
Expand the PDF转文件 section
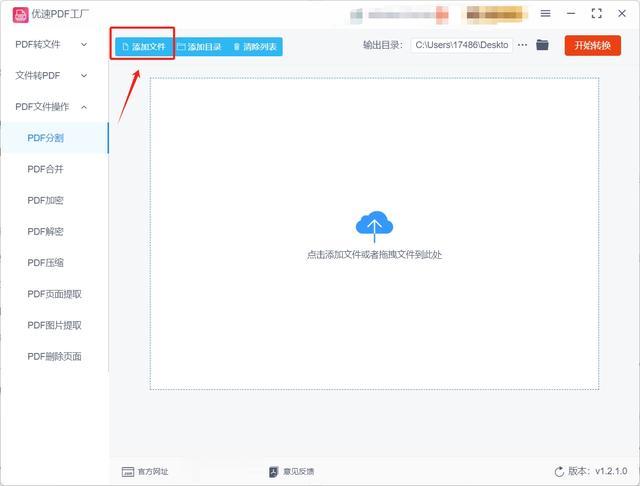pos(51,44)
